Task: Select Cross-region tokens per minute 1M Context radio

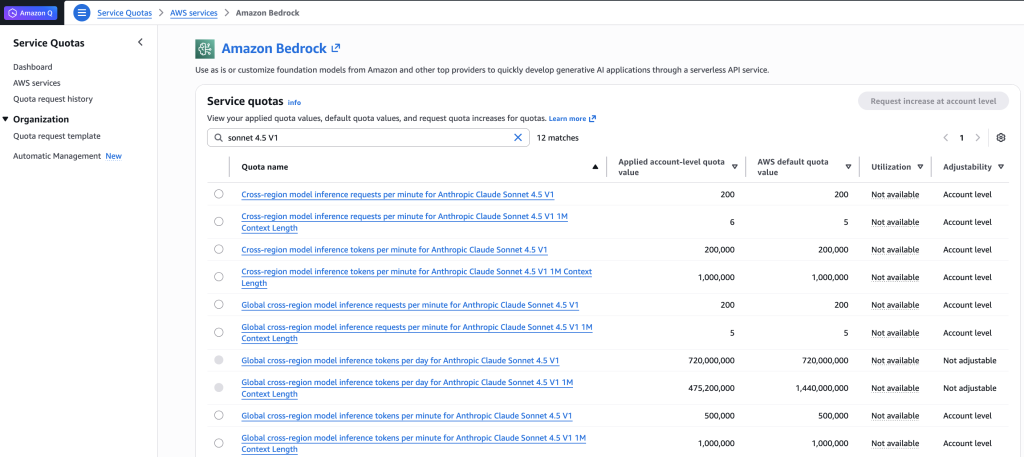Action: tap(219, 277)
